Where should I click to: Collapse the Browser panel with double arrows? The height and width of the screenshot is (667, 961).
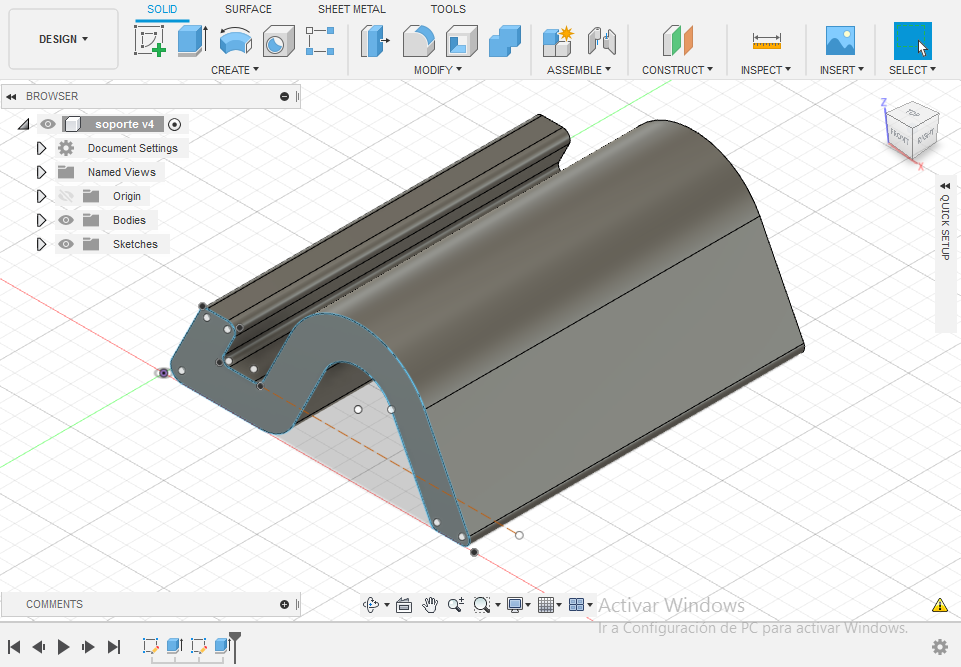[x=11, y=96]
